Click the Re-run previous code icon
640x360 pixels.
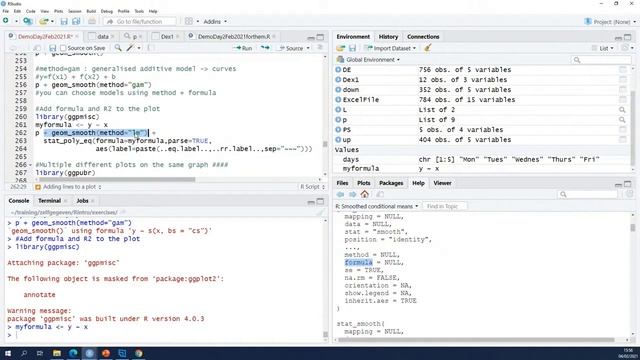click(x=265, y=48)
